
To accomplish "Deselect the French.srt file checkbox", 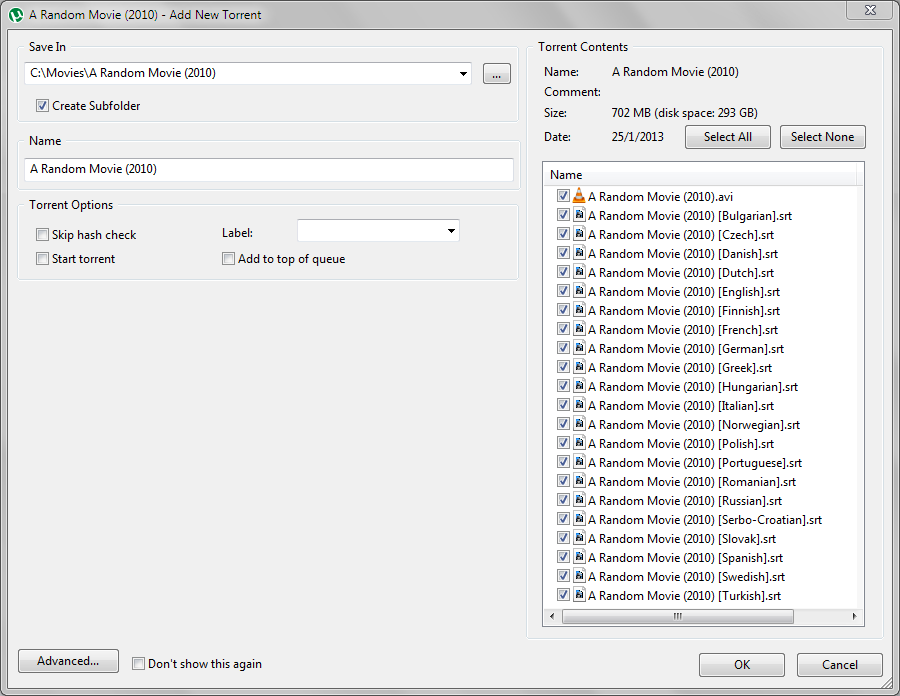I will [x=563, y=330].
